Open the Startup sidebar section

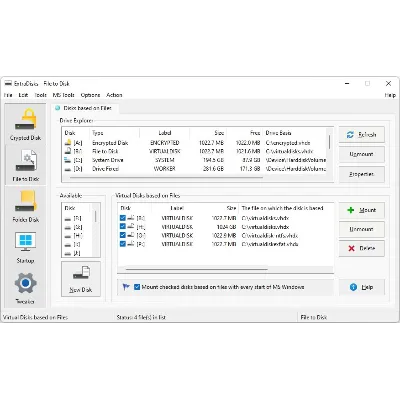click(x=25, y=247)
